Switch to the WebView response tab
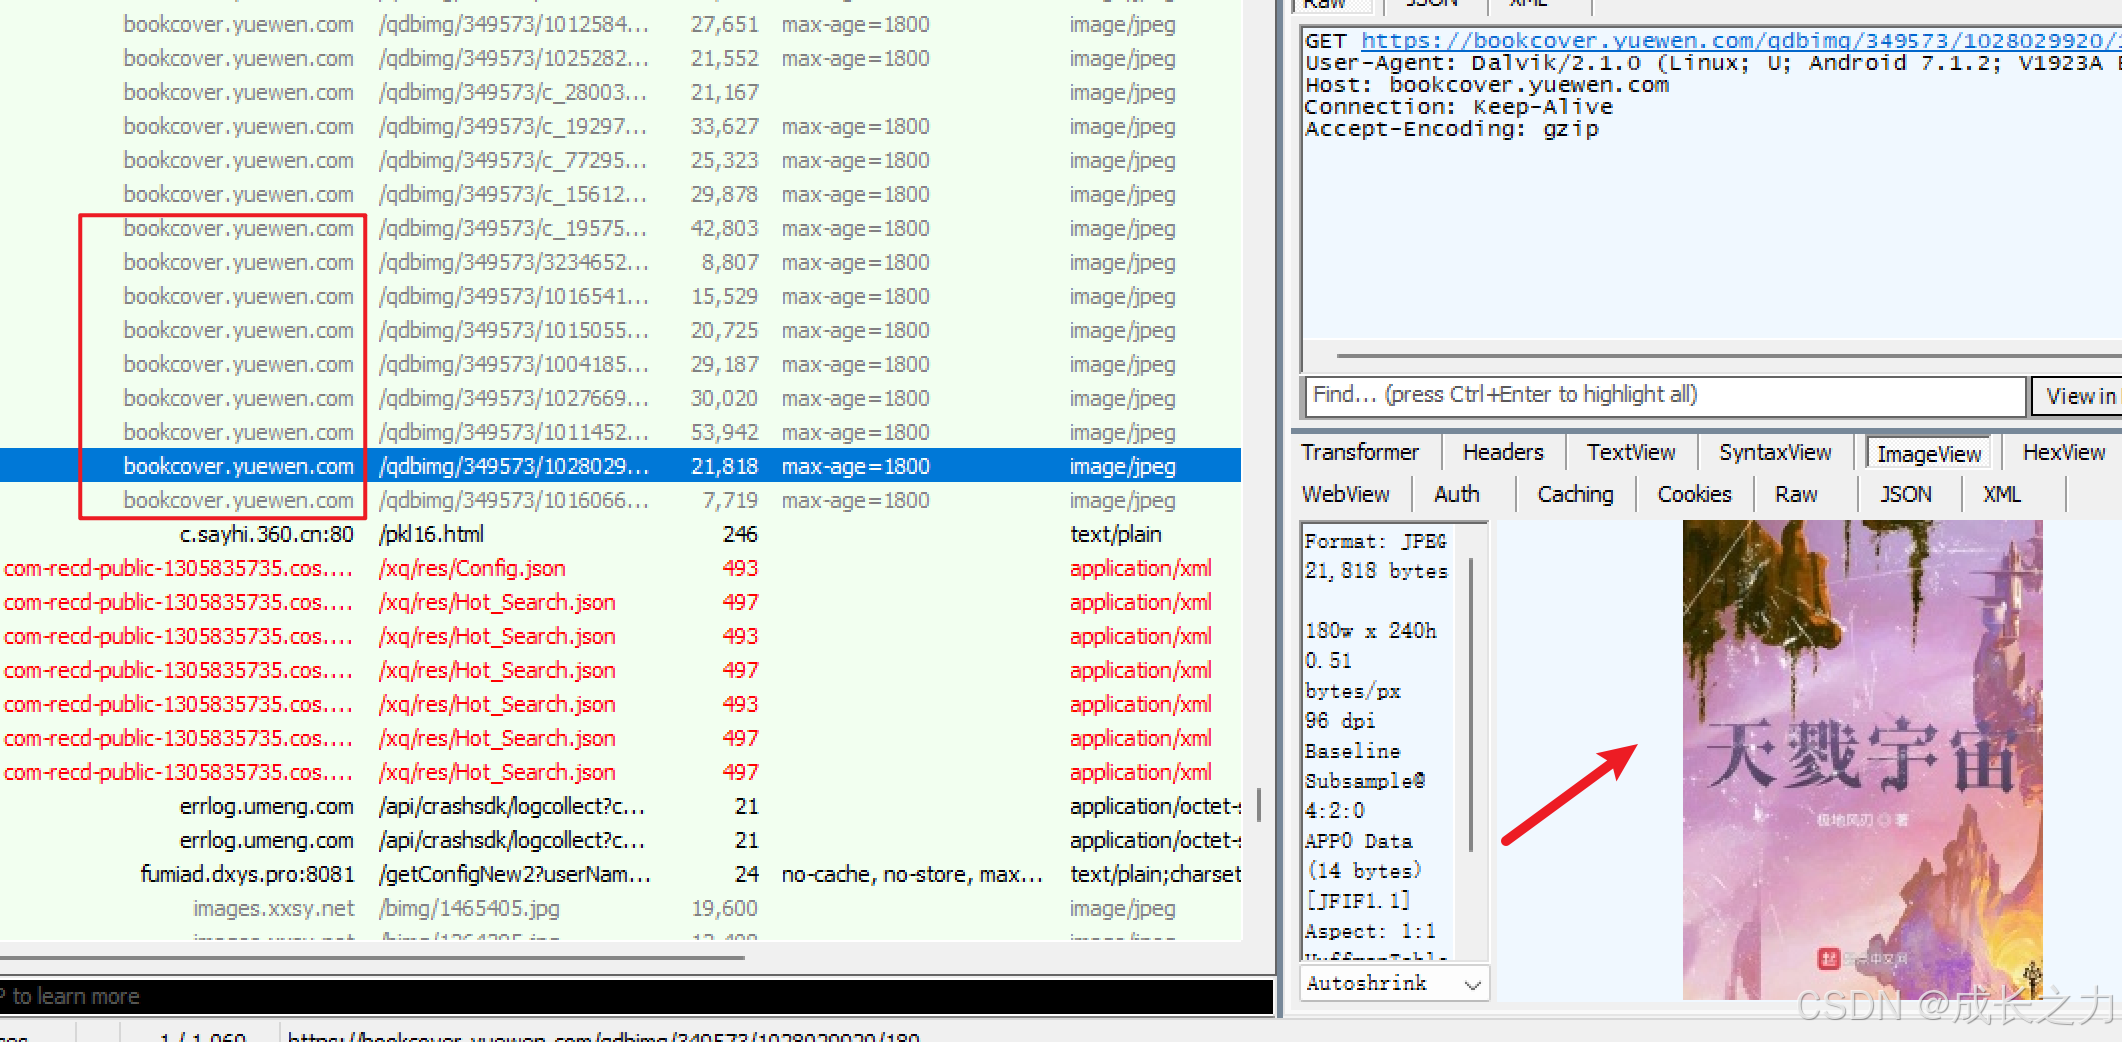Viewport: 2122px width, 1042px height. [x=1345, y=495]
